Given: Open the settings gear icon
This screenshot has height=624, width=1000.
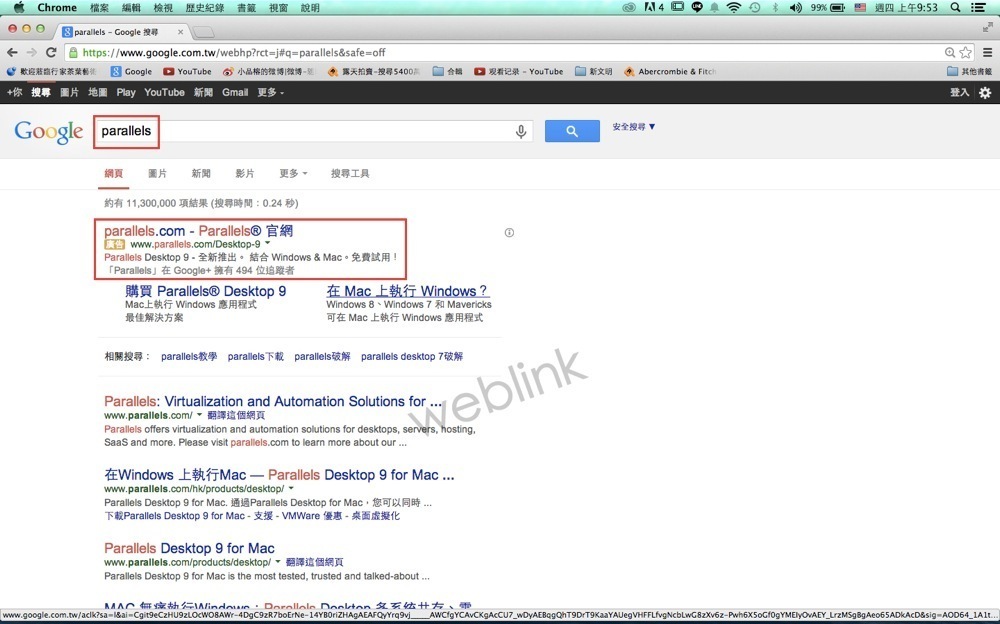Looking at the screenshot, I should [x=985, y=93].
